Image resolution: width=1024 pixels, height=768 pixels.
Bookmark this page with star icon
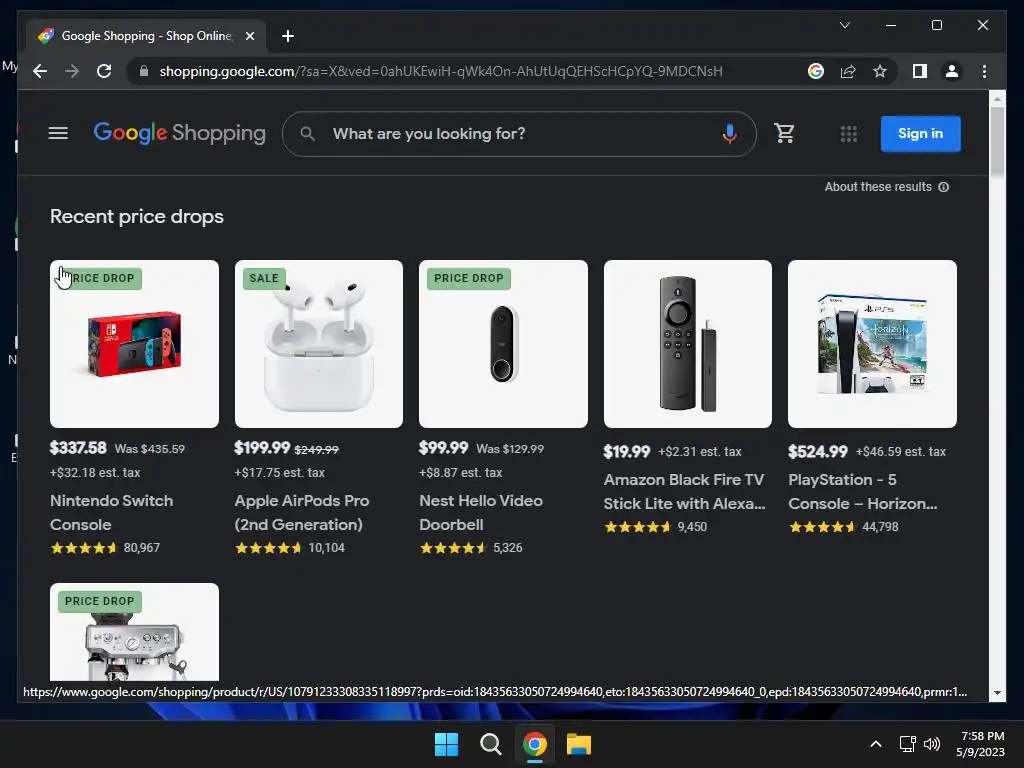point(880,71)
